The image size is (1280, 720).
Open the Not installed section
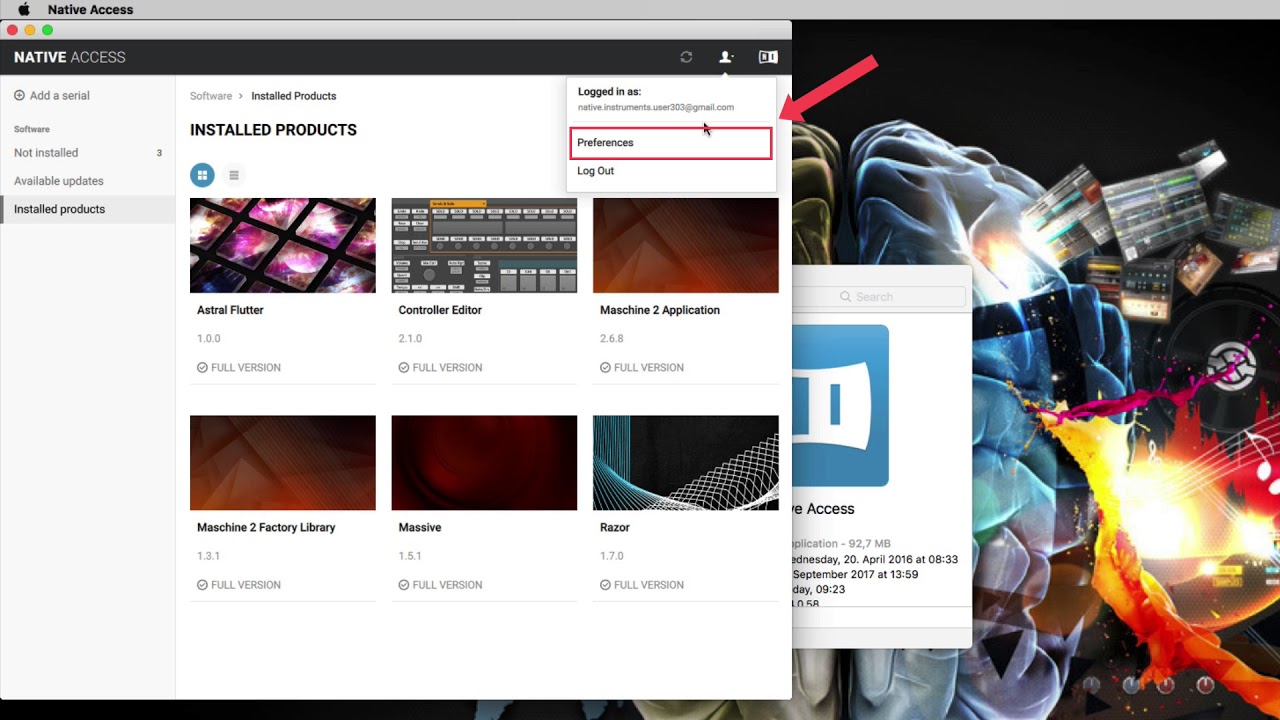(x=46, y=153)
